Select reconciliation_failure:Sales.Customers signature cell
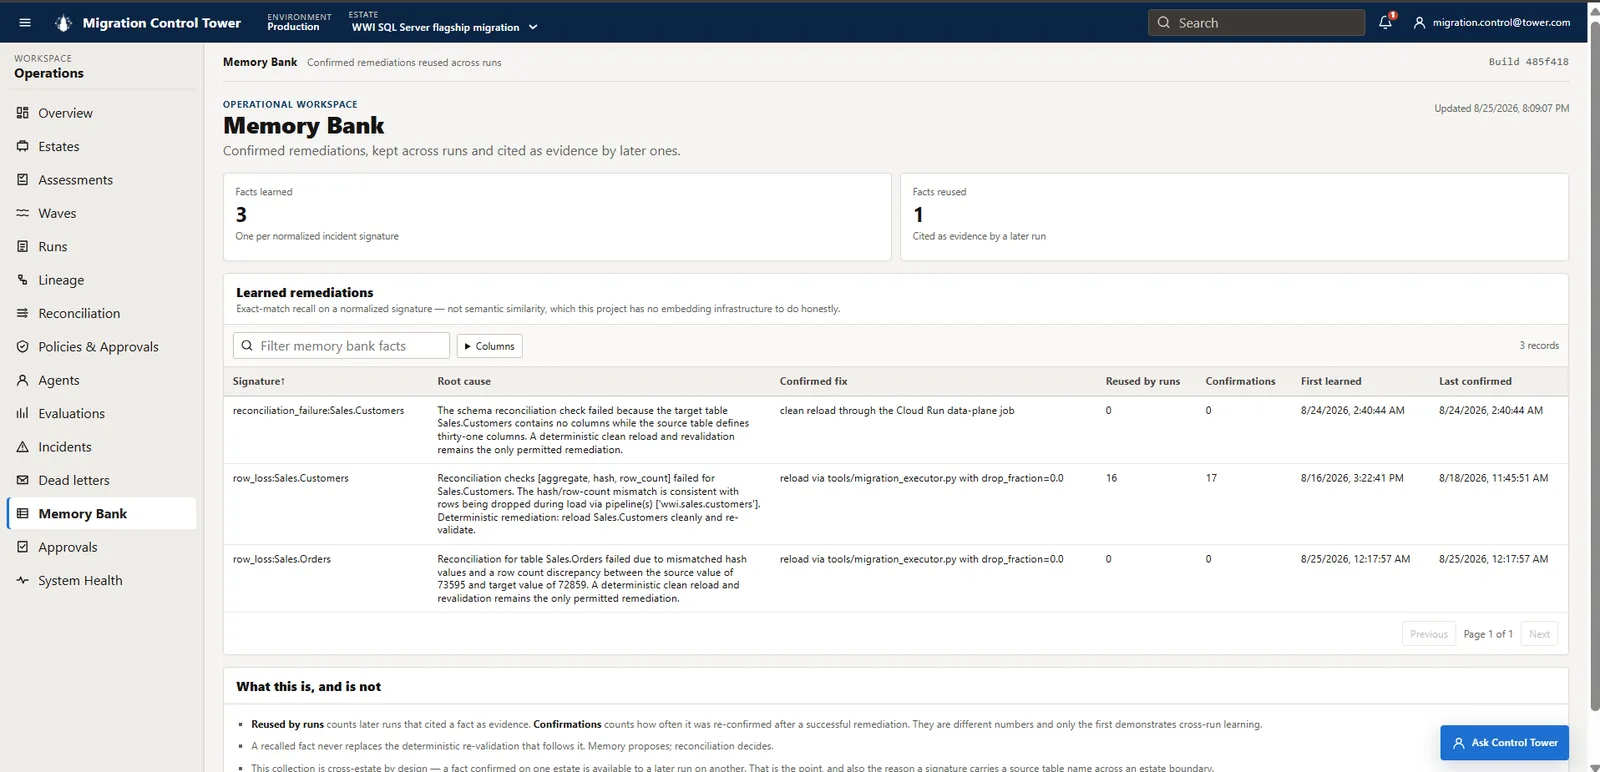This screenshot has width=1600, height=772. tap(318, 411)
